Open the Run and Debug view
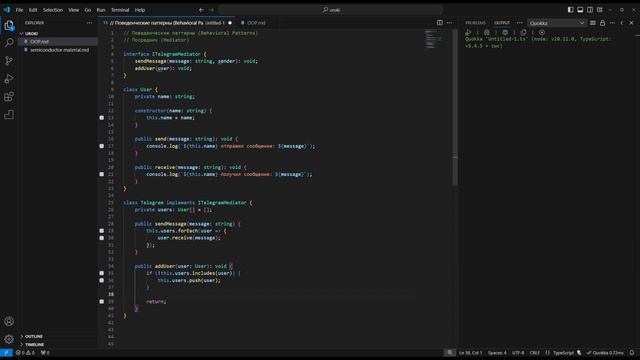Screen dimensions: 640x360 9,79
